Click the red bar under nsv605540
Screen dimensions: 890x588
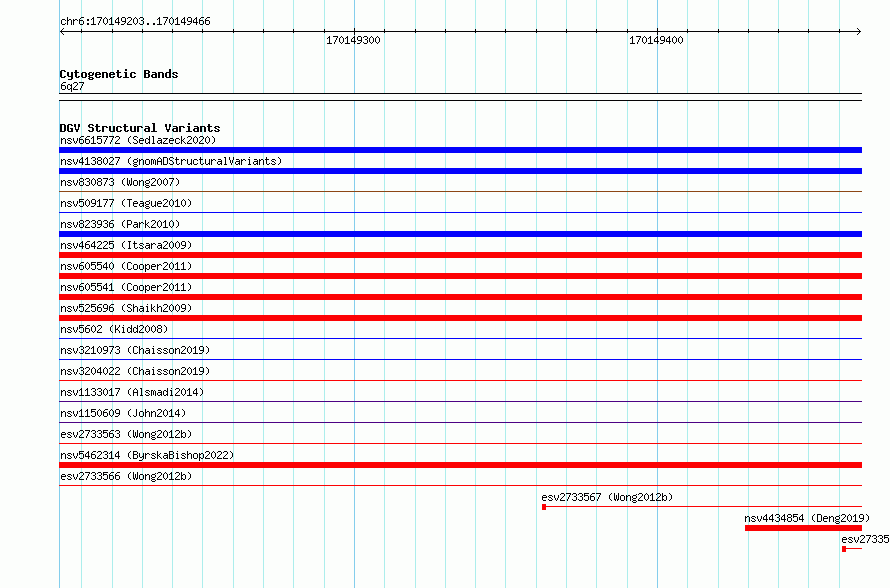(x=460, y=276)
